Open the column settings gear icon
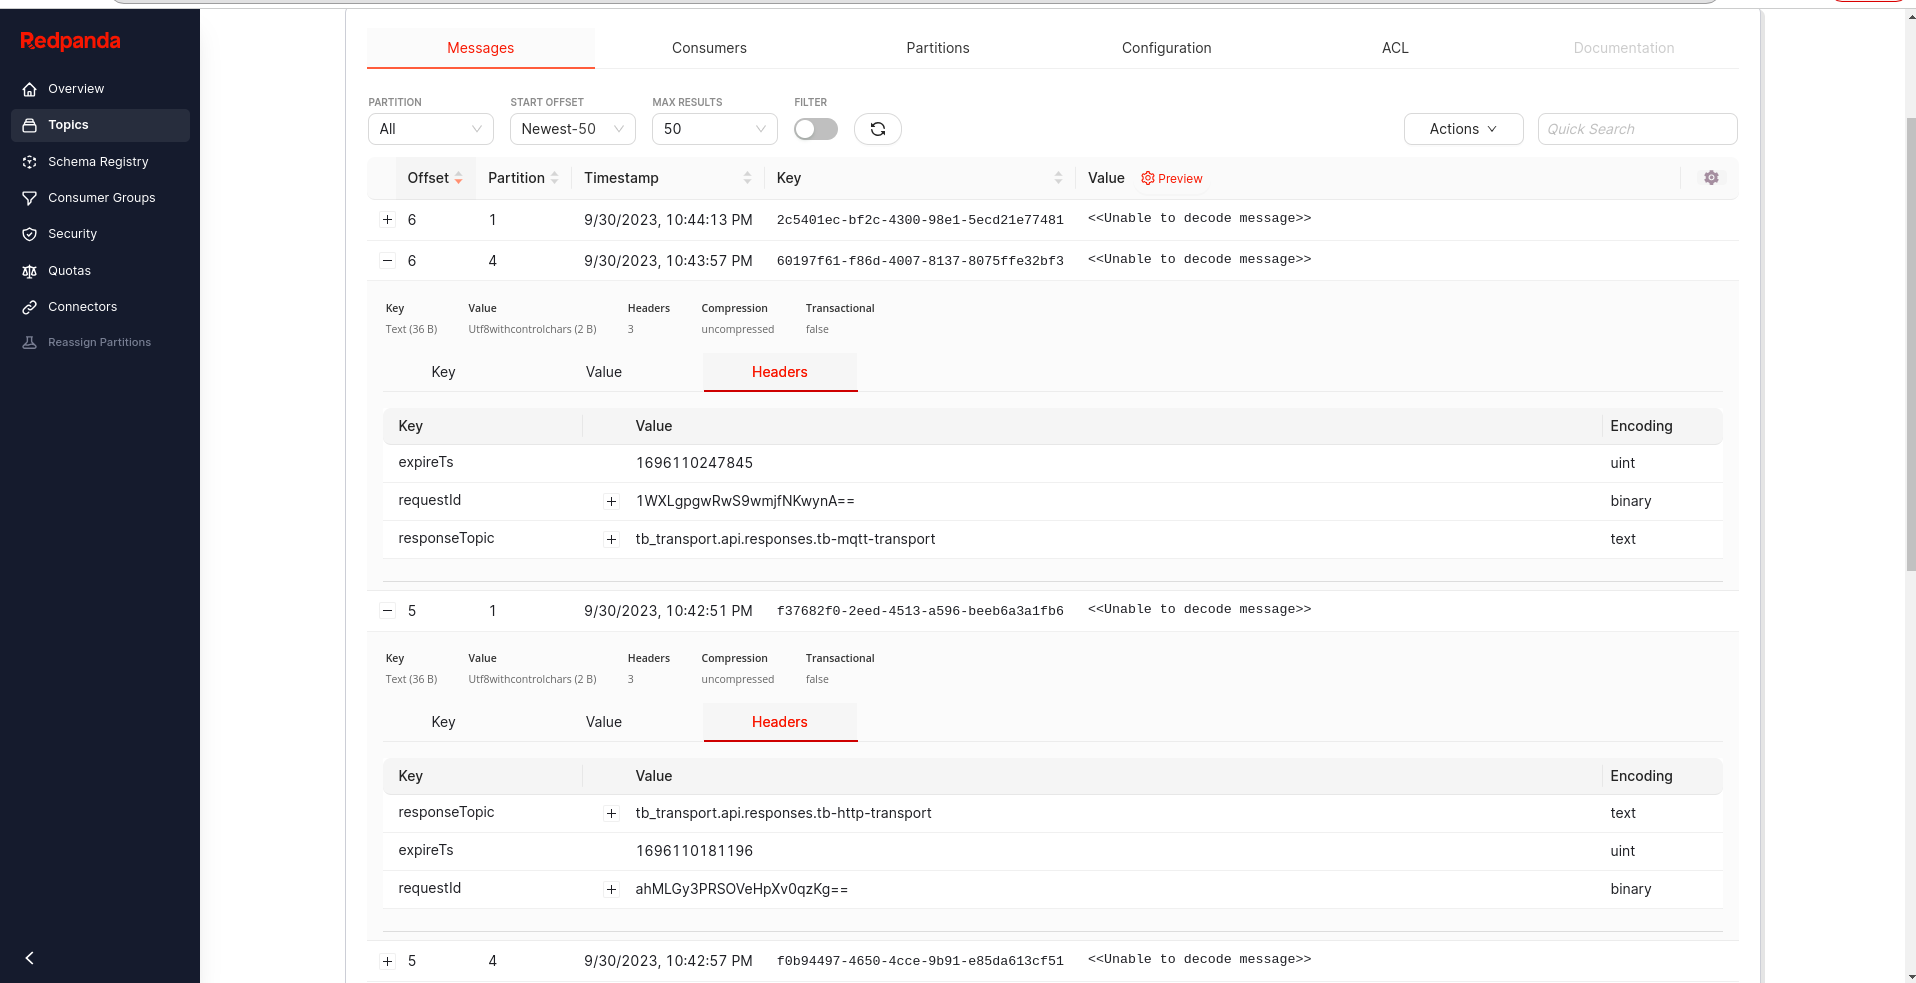This screenshot has width=1916, height=983. pyautogui.click(x=1711, y=177)
